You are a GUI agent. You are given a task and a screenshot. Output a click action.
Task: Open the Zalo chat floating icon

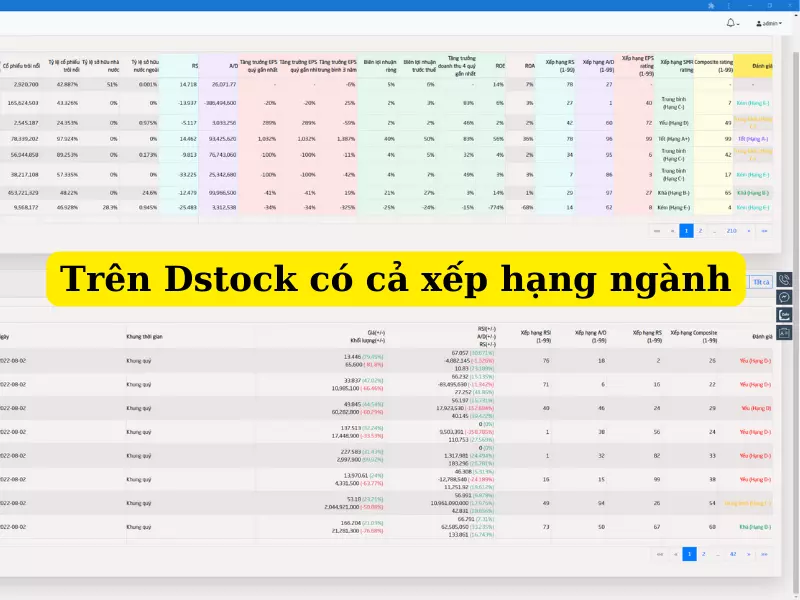point(784,315)
